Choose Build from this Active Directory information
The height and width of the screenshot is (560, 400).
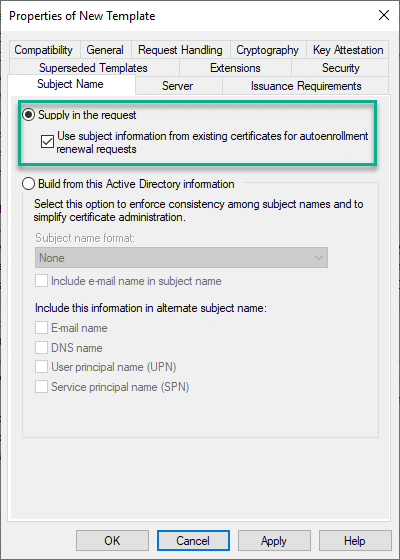click(29, 184)
